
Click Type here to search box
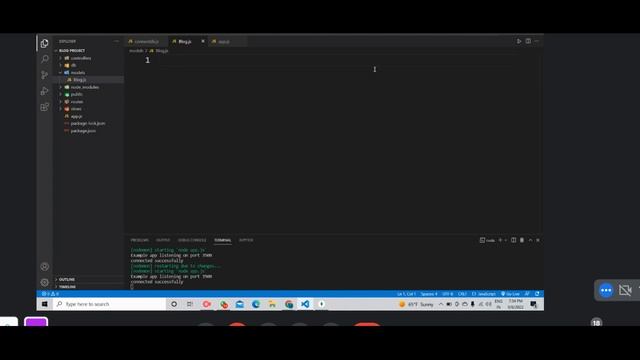(x=109, y=304)
